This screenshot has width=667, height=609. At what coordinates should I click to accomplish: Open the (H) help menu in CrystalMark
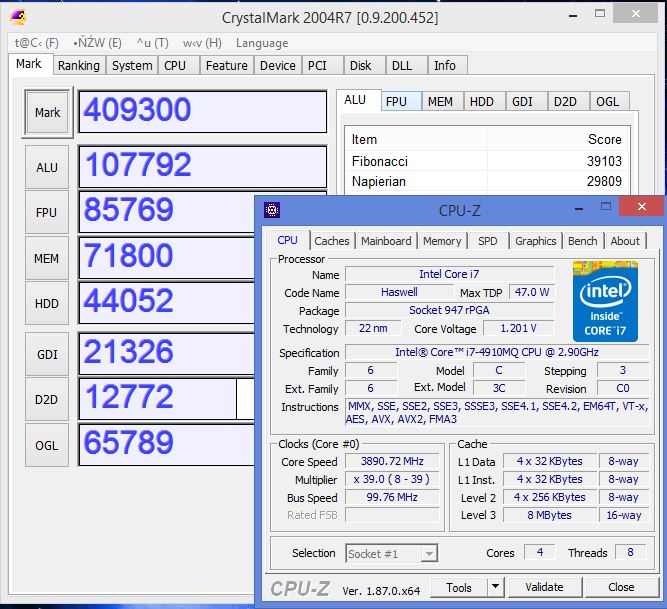[202, 43]
